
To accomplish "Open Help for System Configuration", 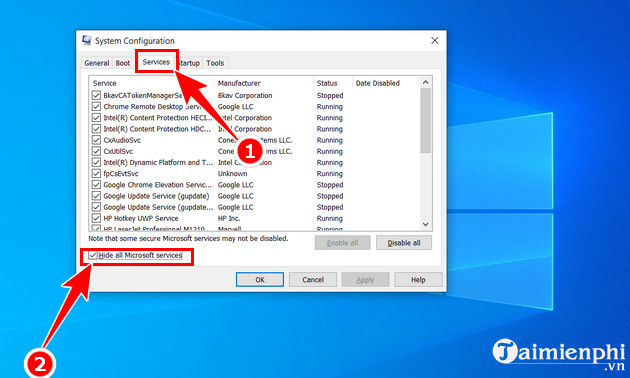I will pos(418,280).
